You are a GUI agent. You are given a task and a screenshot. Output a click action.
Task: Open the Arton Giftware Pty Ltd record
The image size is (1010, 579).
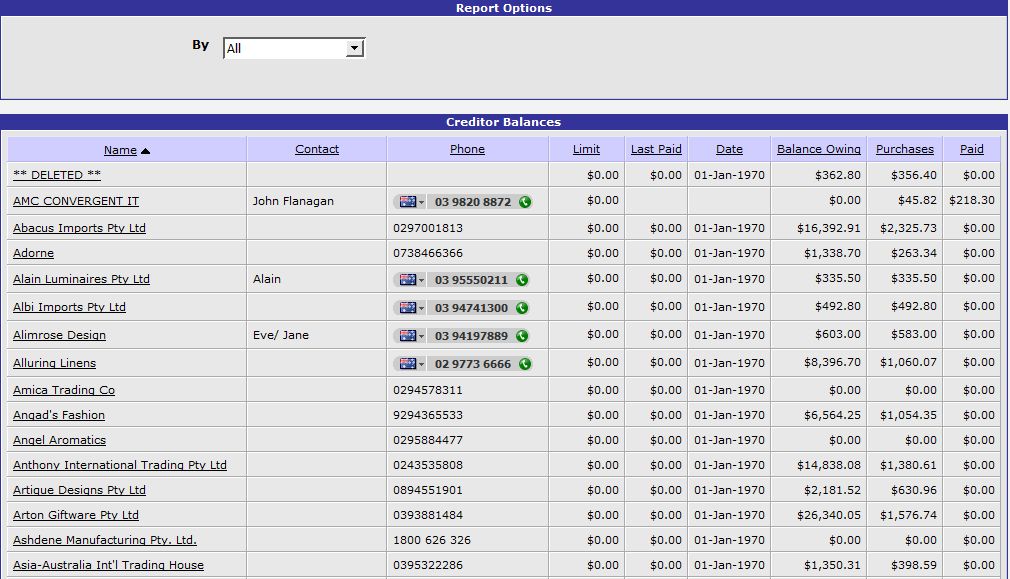(x=76, y=515)
